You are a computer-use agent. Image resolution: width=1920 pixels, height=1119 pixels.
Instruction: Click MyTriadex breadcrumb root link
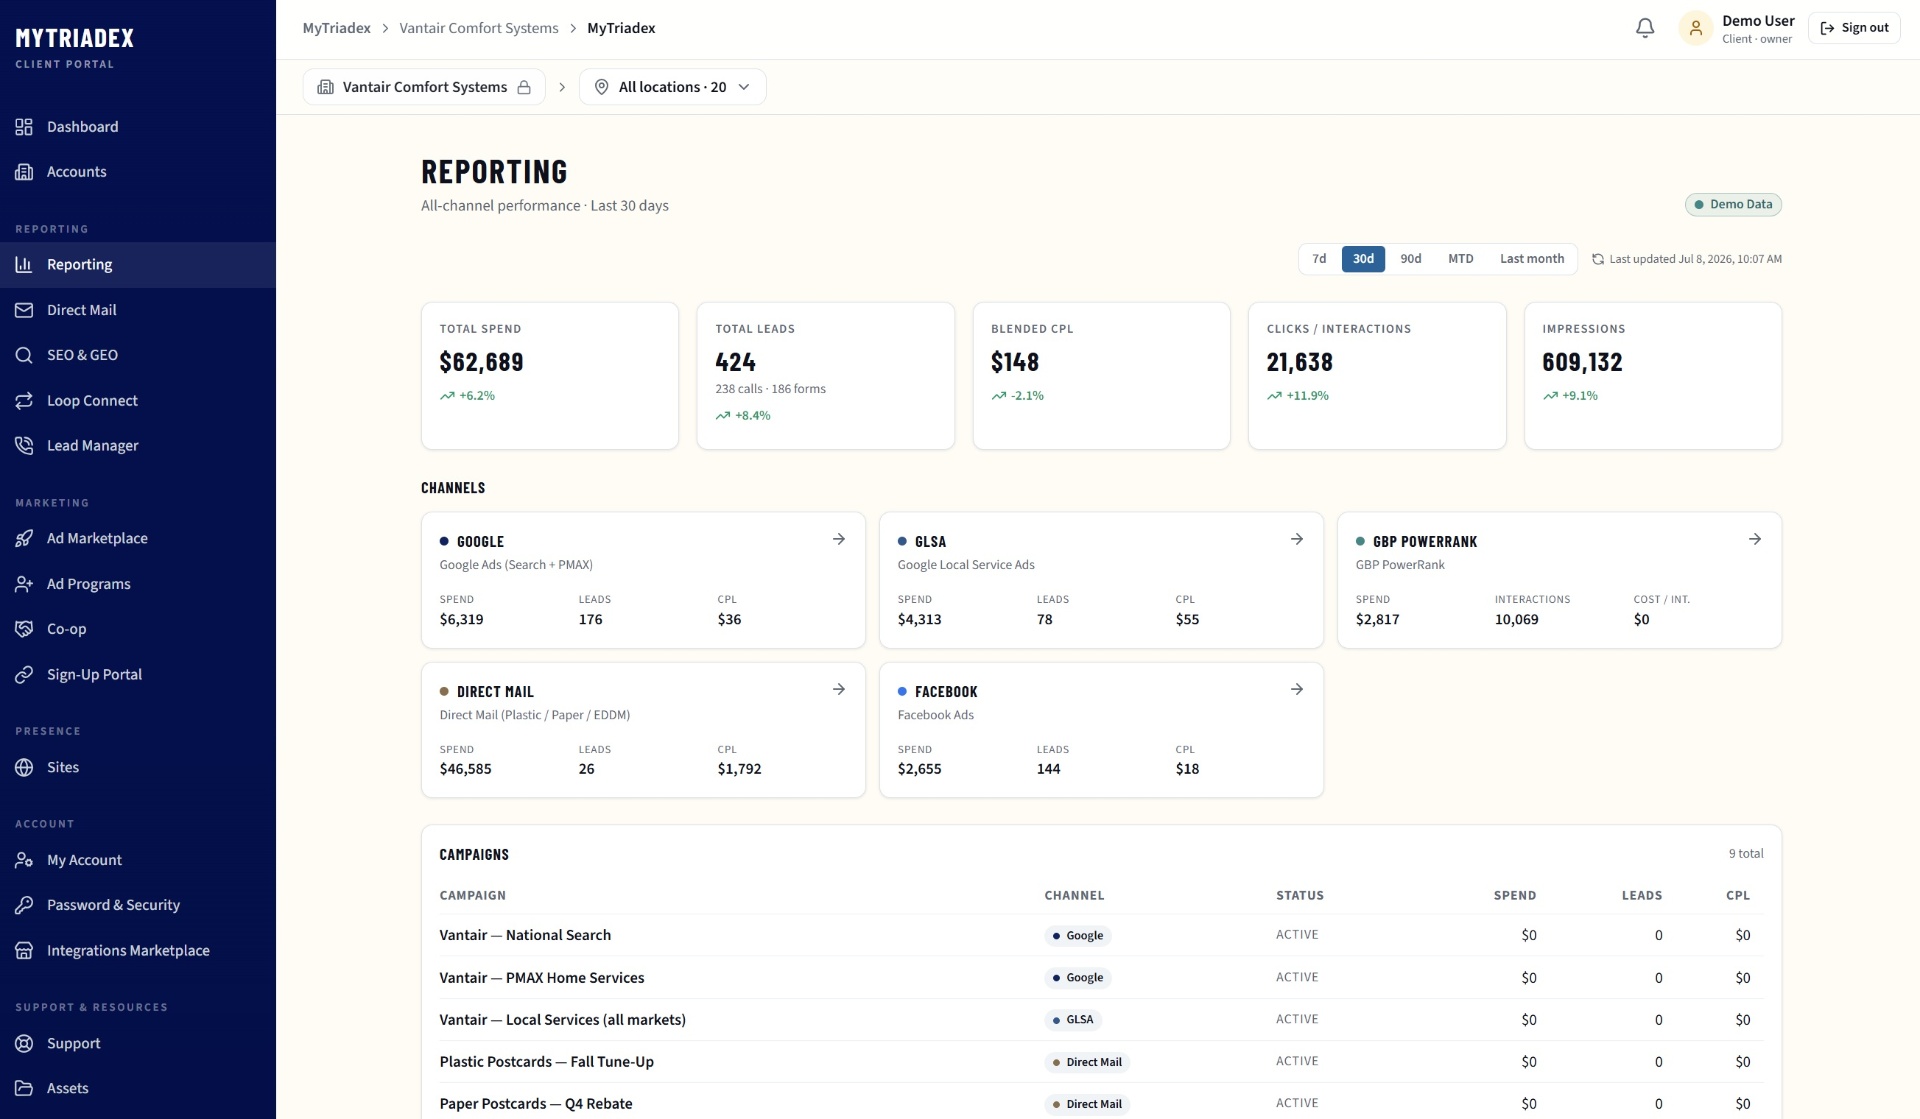point(337,28)
